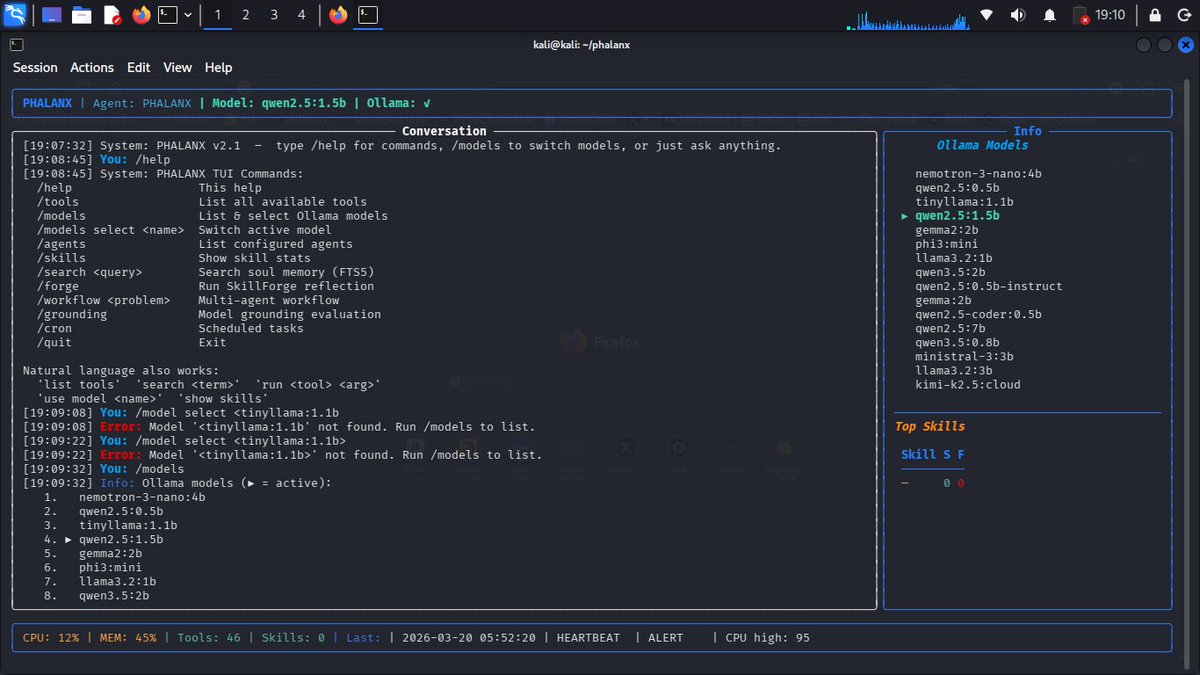
Task: Select tinyllama:1.1b in Ollama Models panel
Action: [964, 202]
